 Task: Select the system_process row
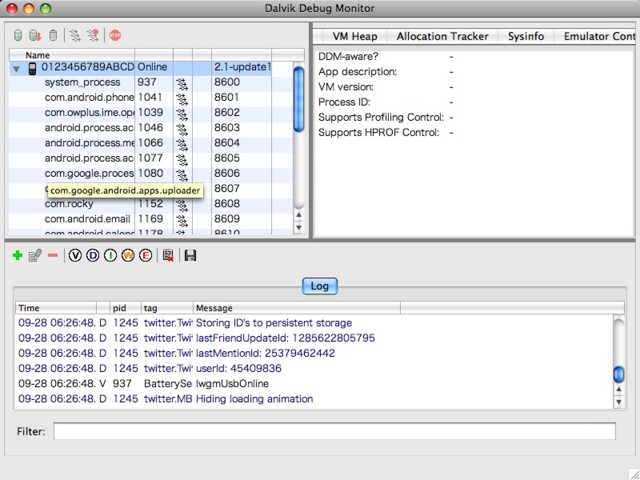pyautogui.click(x=150, y=82)
